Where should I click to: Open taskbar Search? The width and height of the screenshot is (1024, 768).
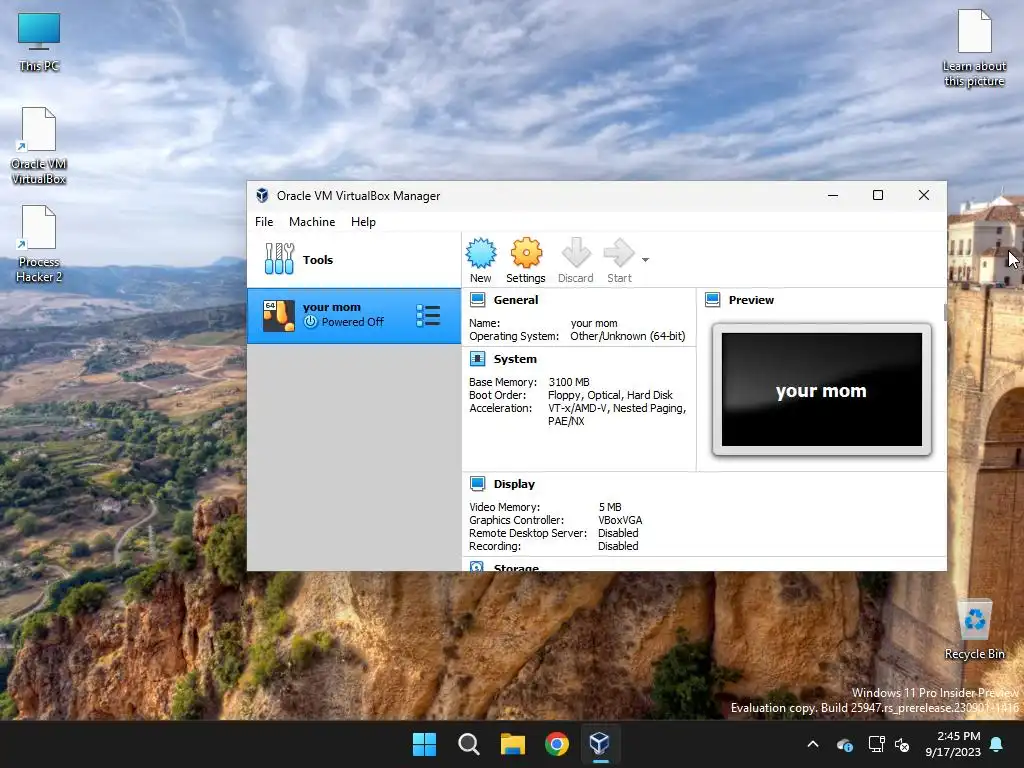(x=469, y=744)
